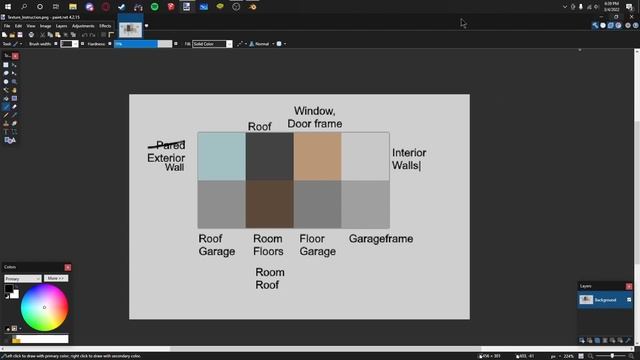Viewport: 640px width, 360px height.
Task: Toggle the pixel grid toolbar button
Action: (x=103, y=35)
